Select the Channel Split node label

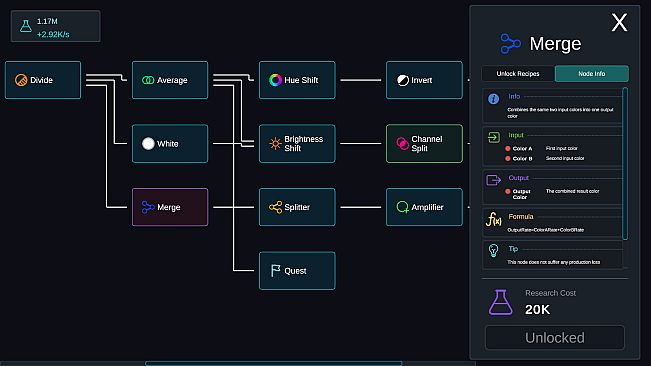[427, 144]
